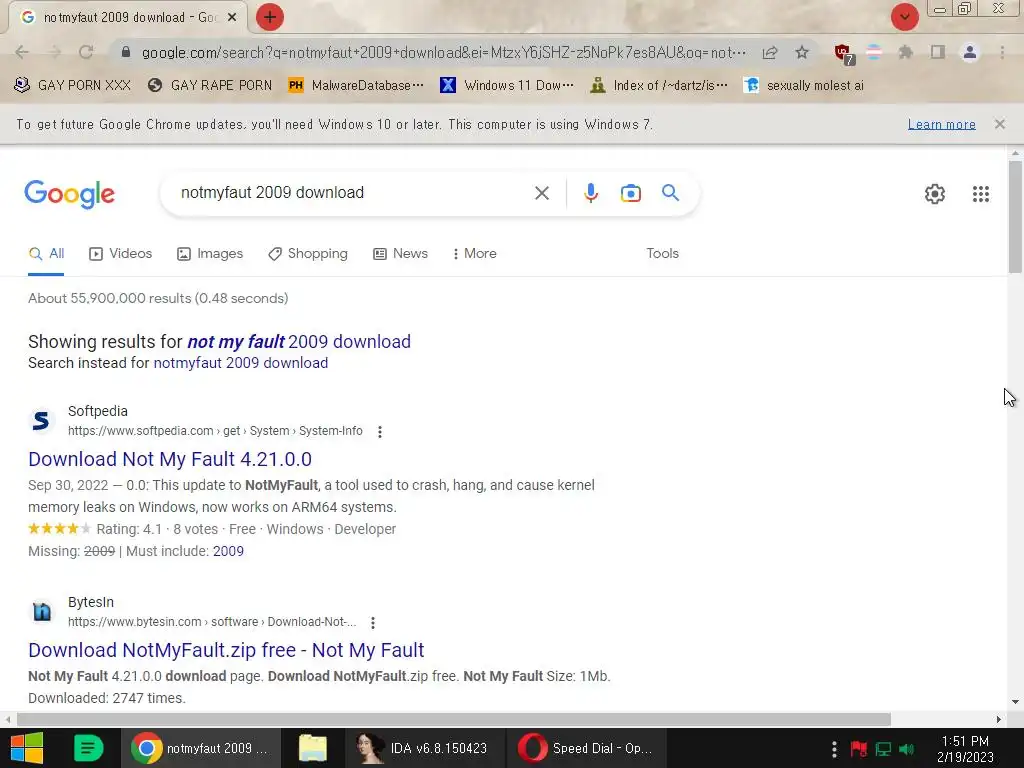The width and height of the screenshot is (1024, 768).
Task: Open the volume tray control
Action: click(906, 749)
